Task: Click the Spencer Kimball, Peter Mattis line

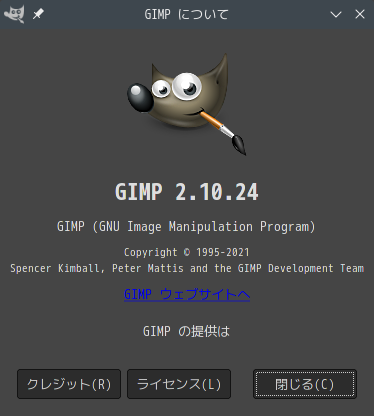Action: click(187, 268)
